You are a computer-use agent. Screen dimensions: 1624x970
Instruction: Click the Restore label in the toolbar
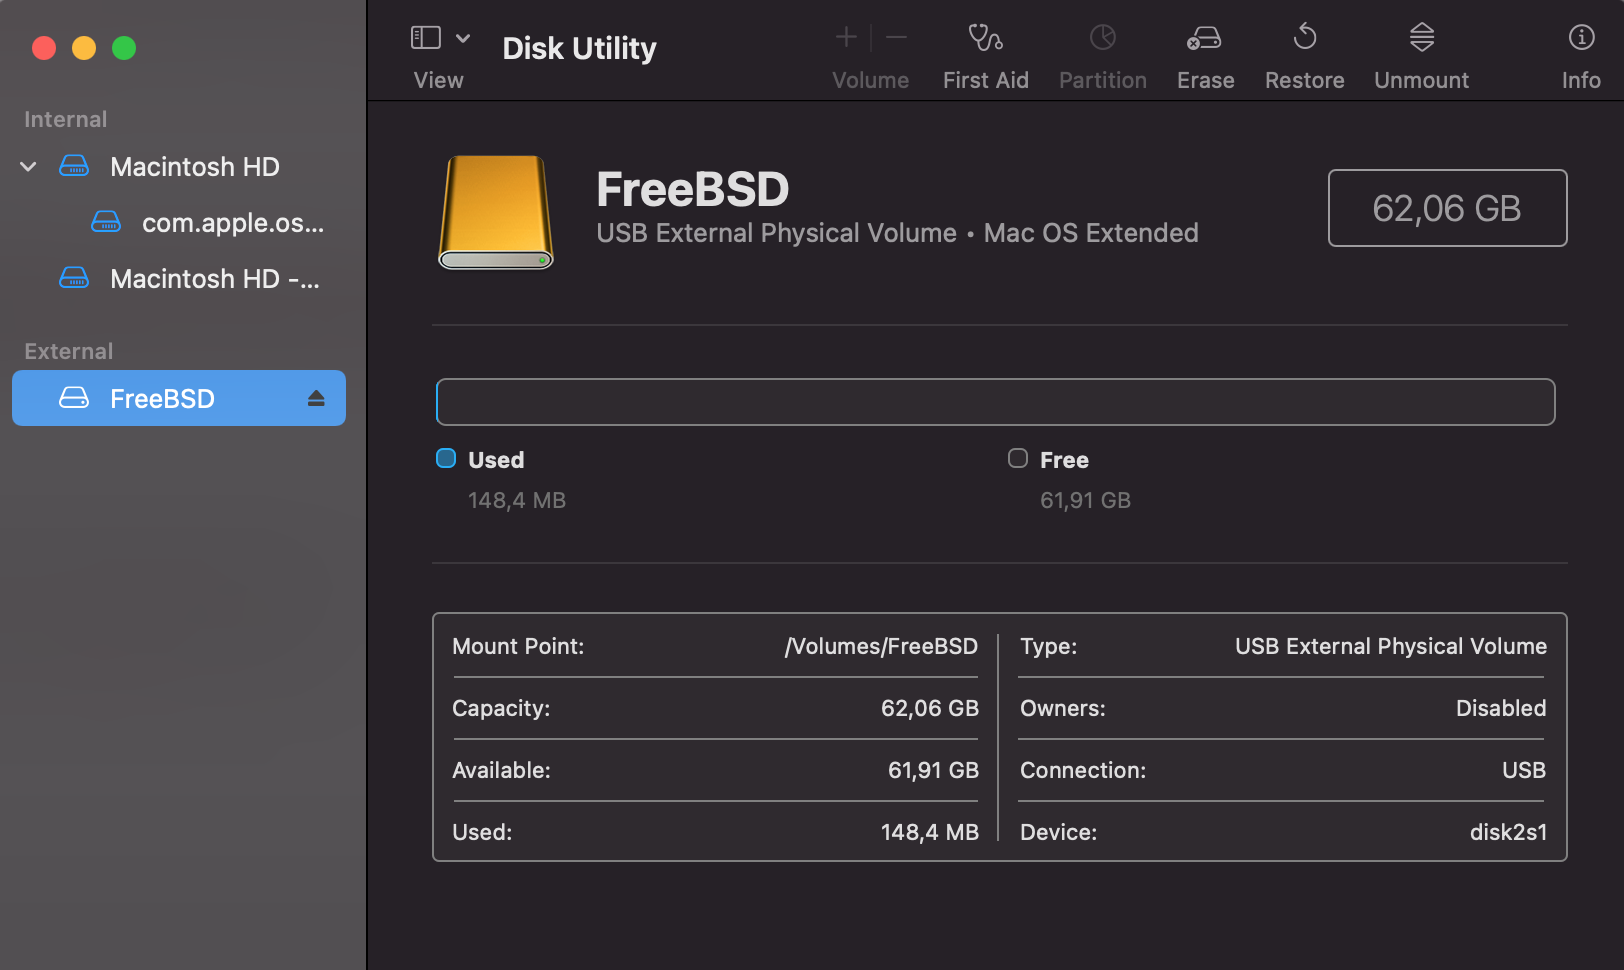1305,81
